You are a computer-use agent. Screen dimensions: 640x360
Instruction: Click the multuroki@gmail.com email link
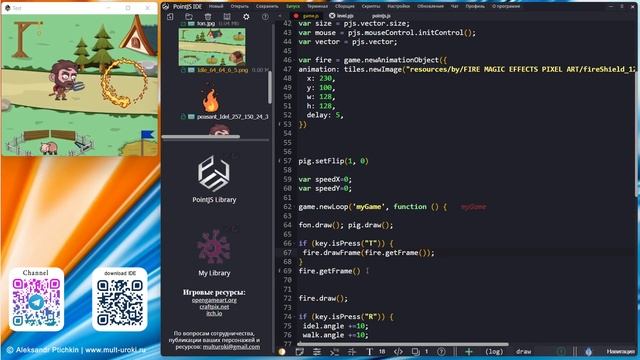[x=231, y=347]
